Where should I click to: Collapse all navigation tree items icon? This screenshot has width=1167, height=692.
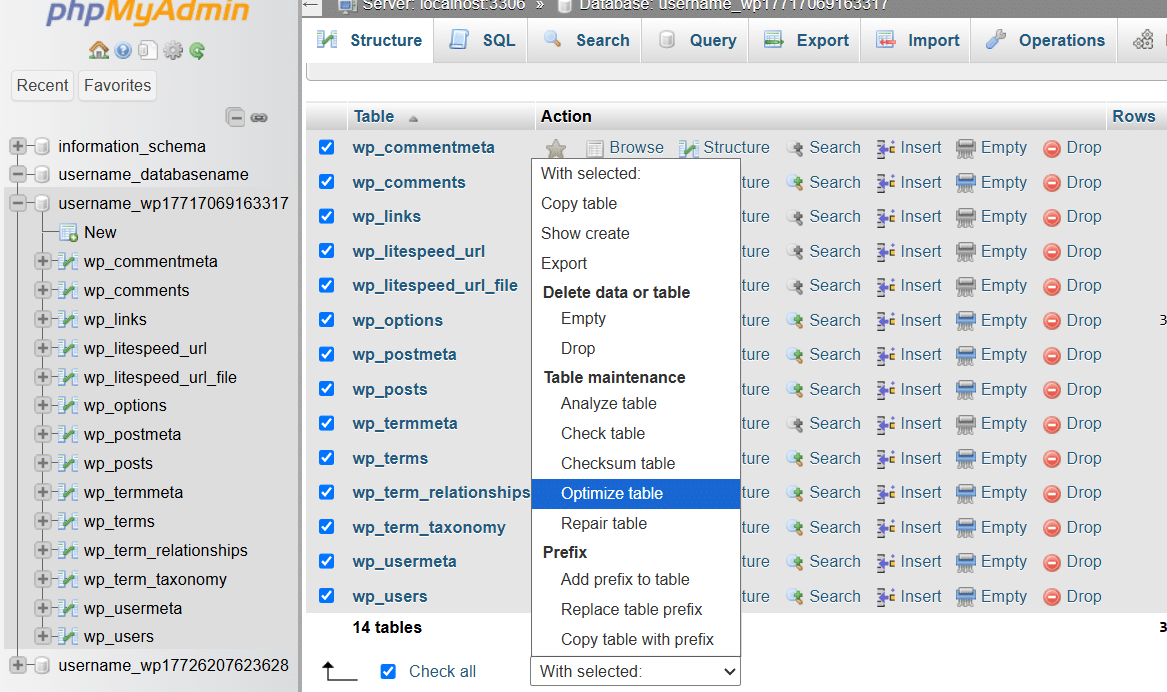(x=235, y=118)
